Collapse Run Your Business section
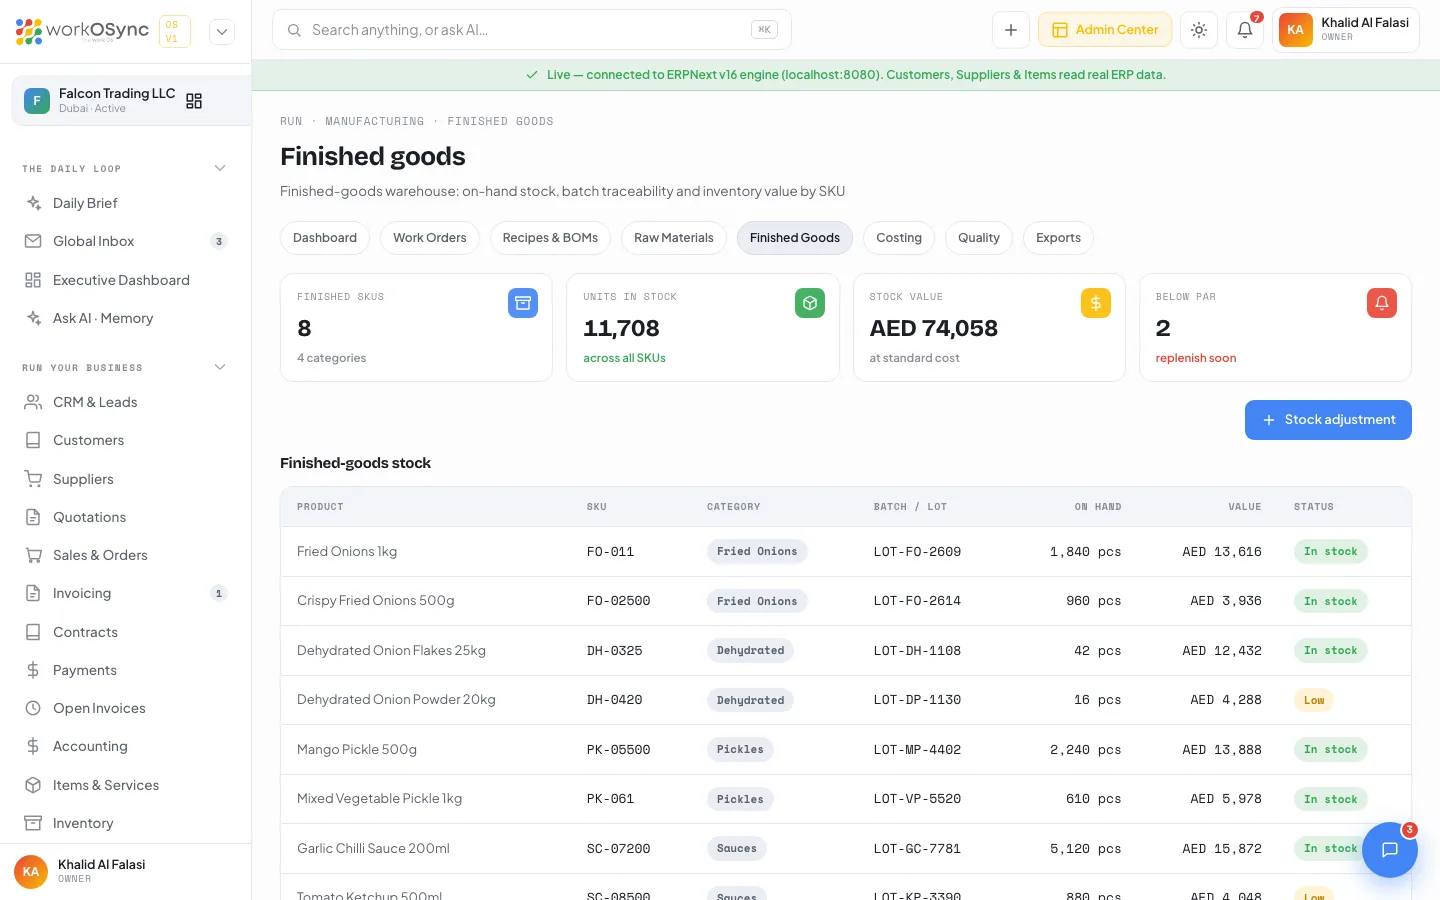The height and width of the screenshot is (900, 1440). point(220,367)
